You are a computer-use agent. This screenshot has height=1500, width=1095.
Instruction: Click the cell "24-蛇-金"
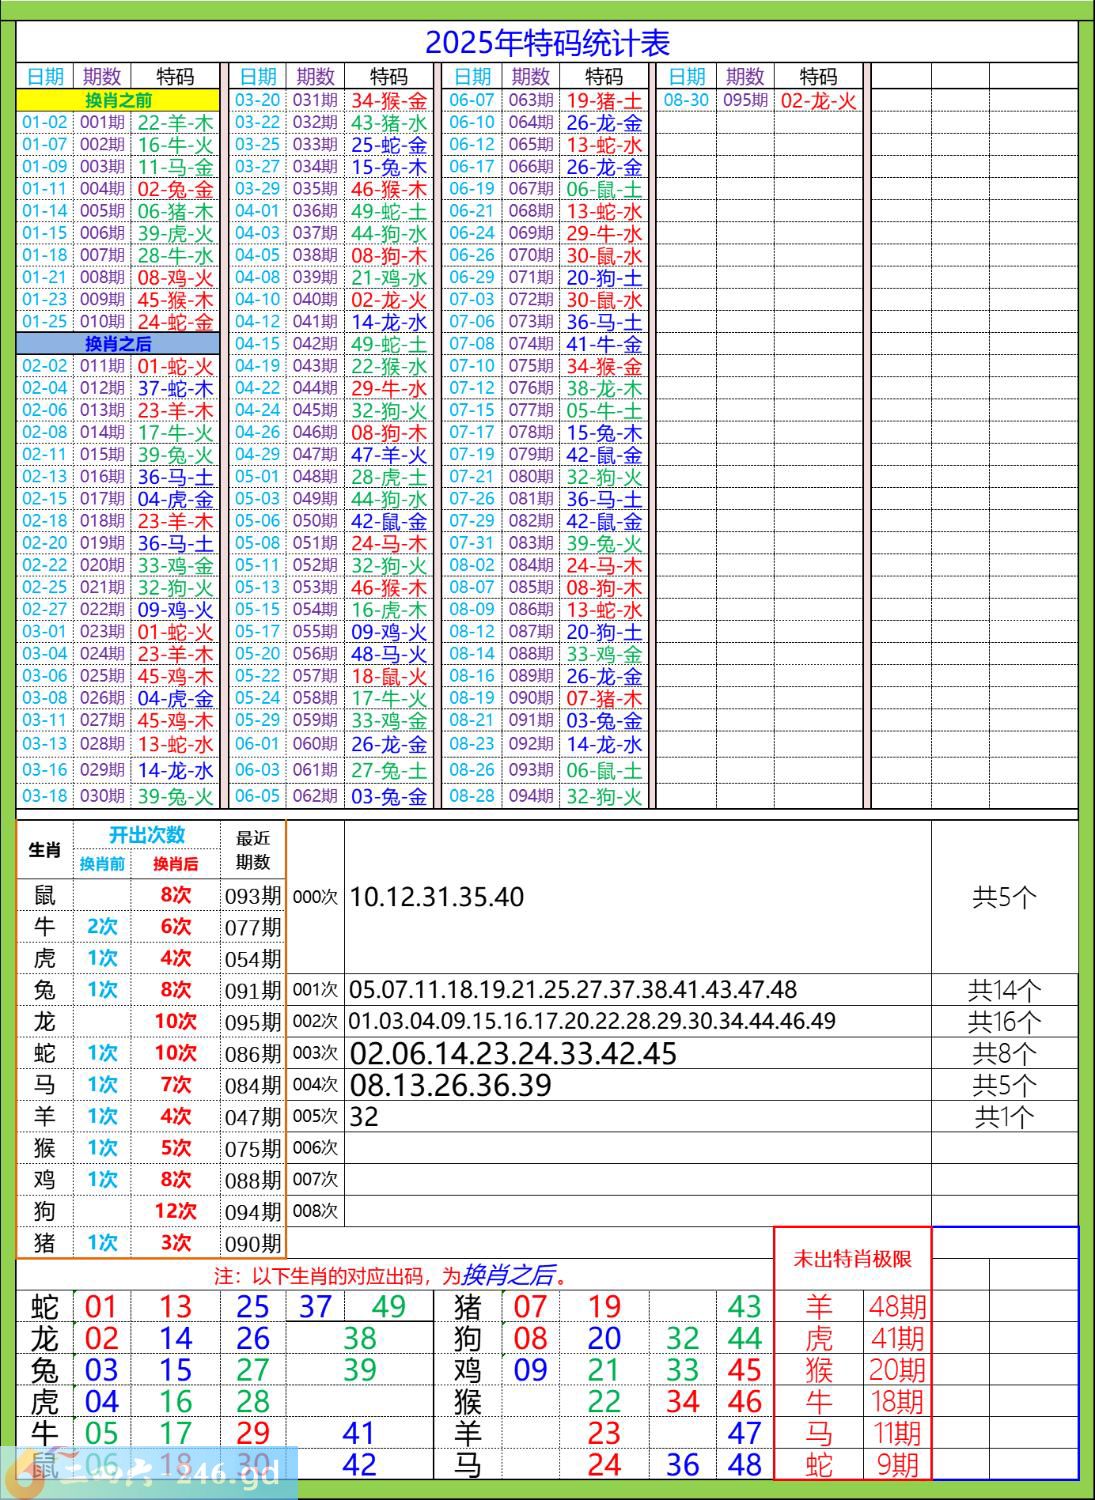coord(176,322)
